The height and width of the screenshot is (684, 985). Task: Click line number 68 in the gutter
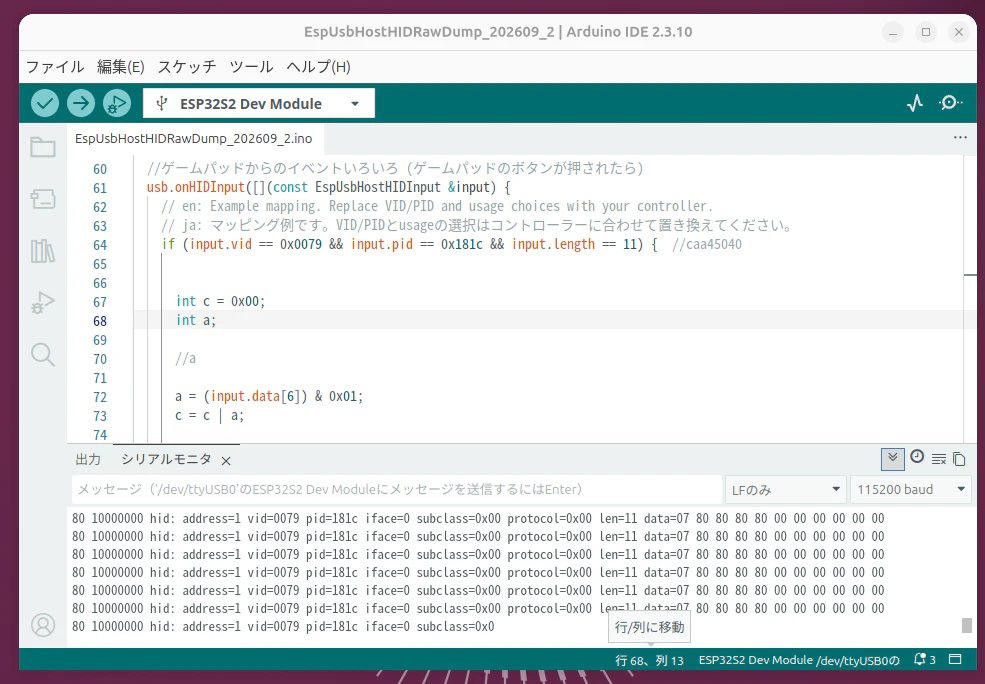point(100,321)
